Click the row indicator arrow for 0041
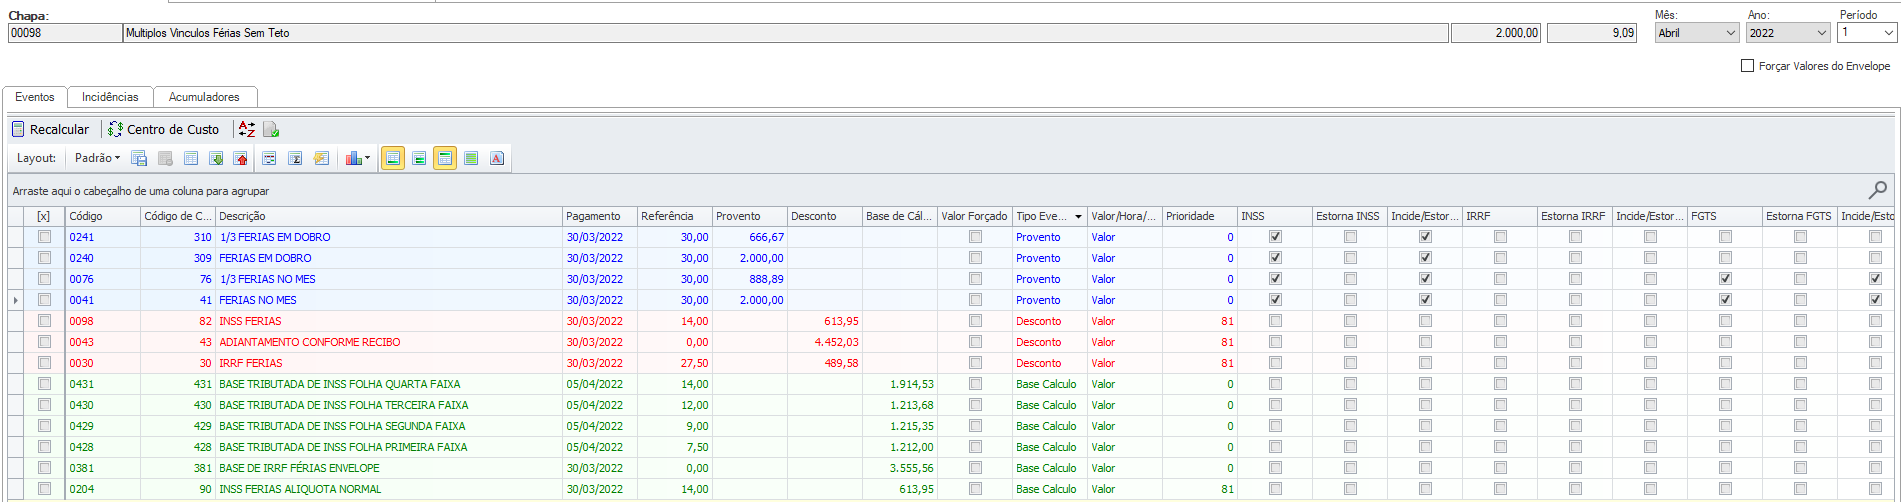1901x502 pixels. [x=15, y=300]
